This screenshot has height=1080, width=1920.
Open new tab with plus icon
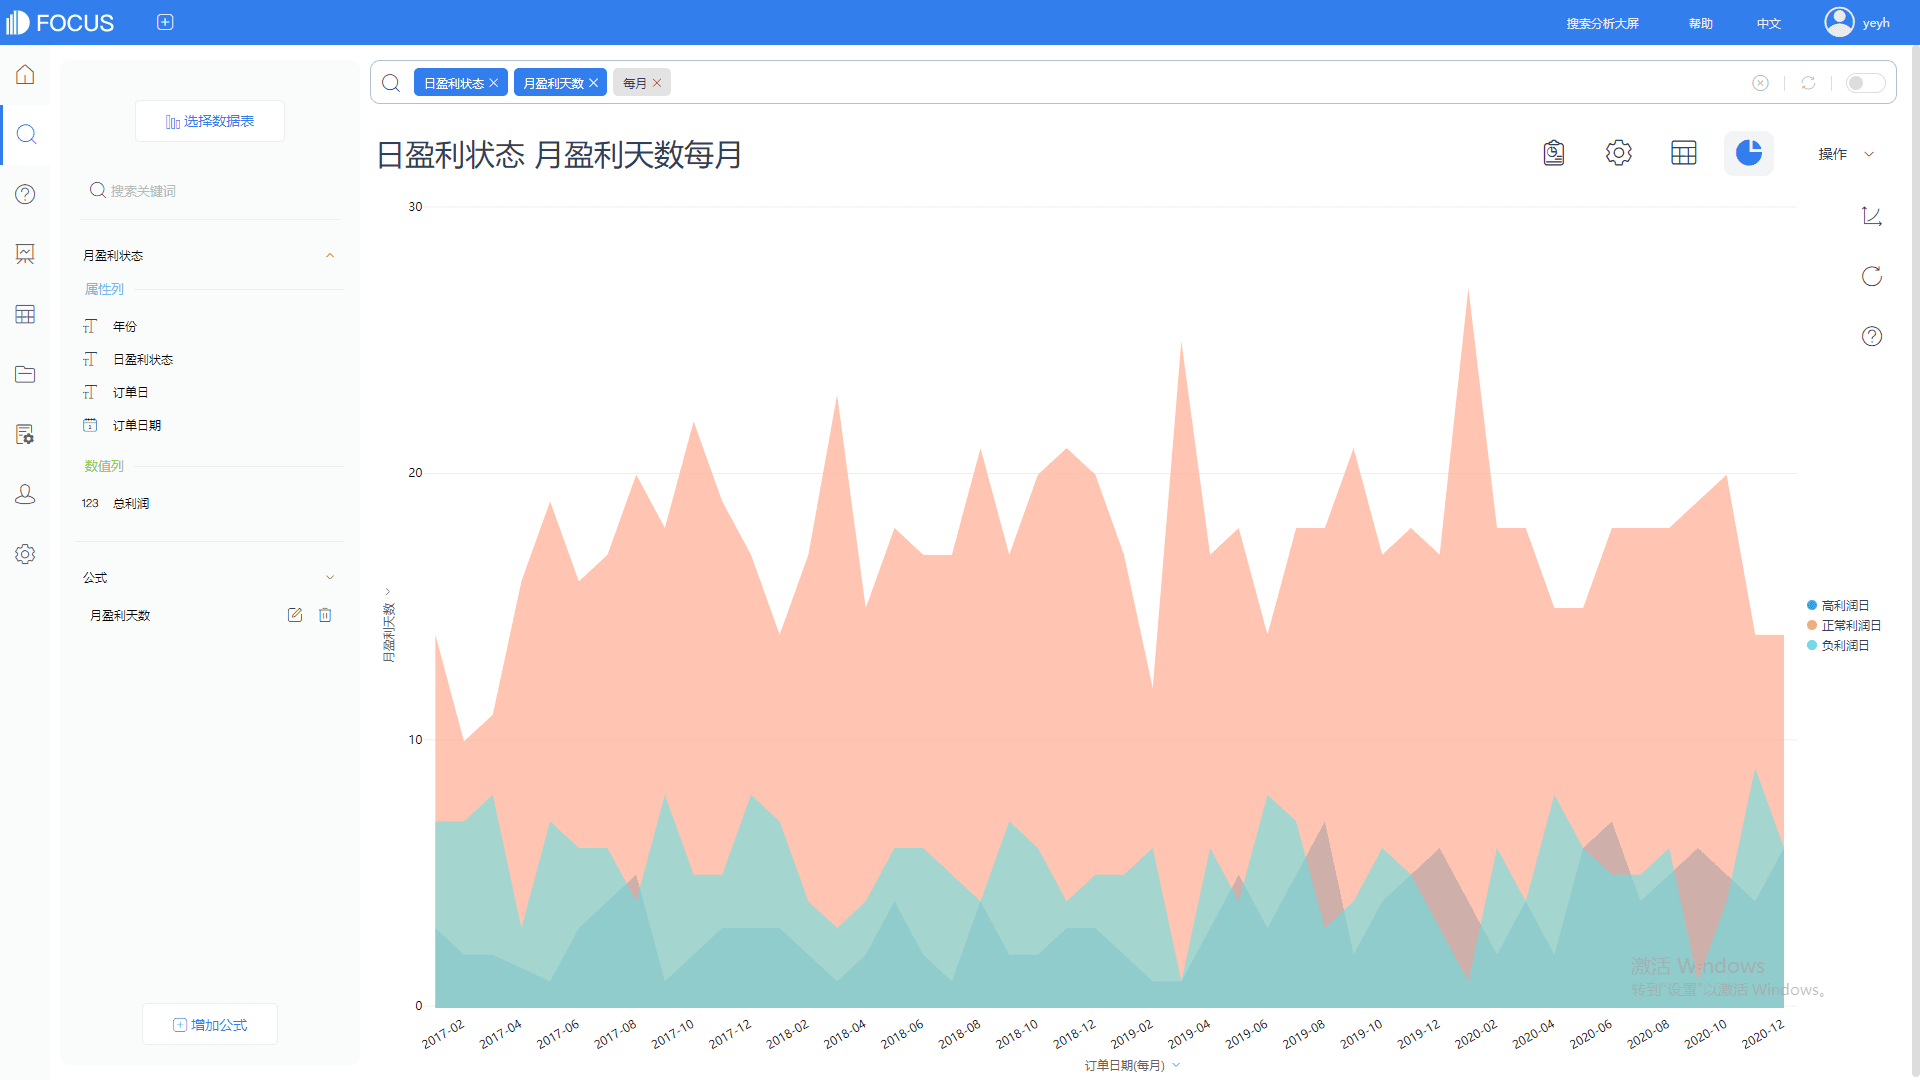[x=165, y=22]
